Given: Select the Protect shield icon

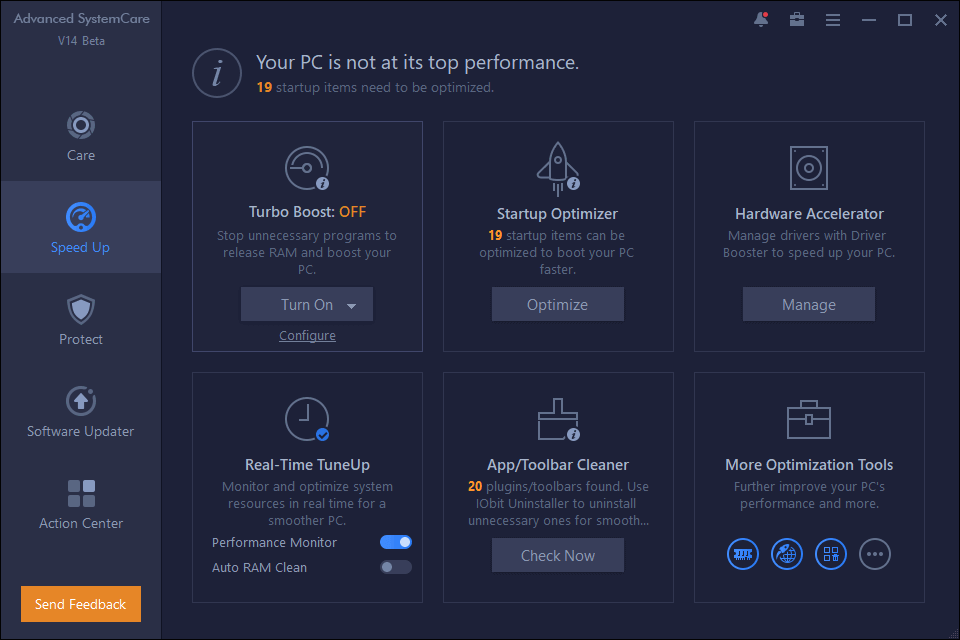Looking at the screenshot, I should click(x=80, y=312).
